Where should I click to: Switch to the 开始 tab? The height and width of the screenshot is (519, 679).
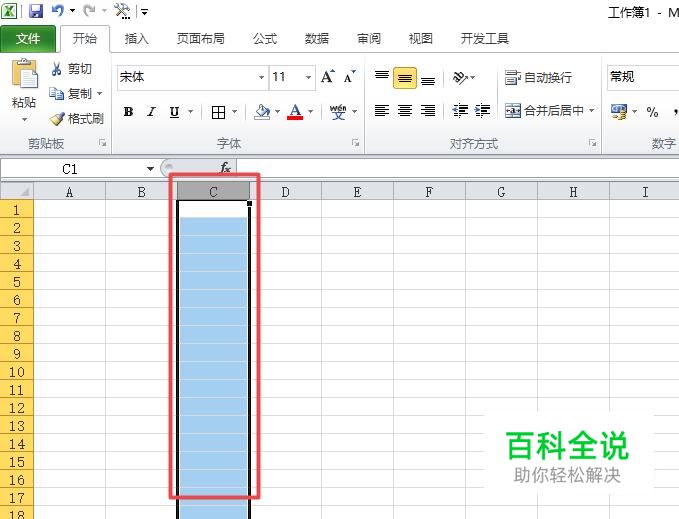point(84,39)
